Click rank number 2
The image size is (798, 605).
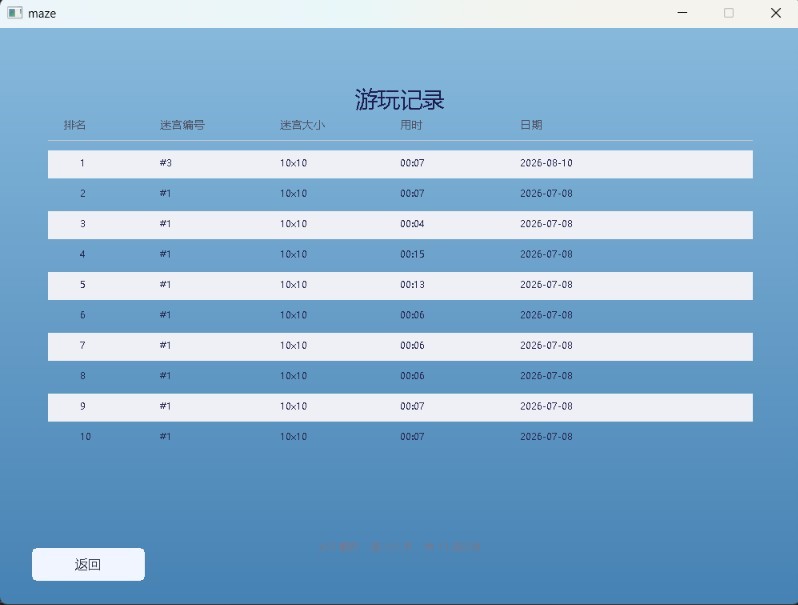pos(82,193)
